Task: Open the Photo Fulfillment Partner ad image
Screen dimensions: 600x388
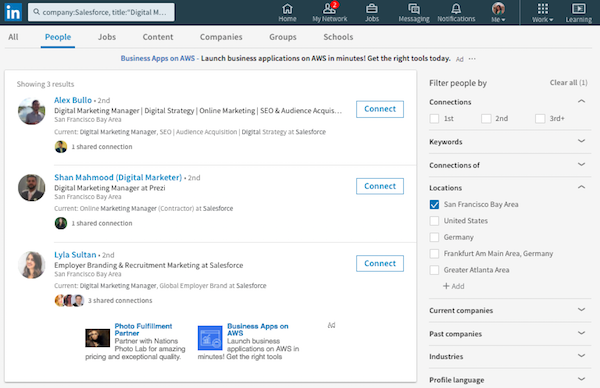Action: point(97,338)
